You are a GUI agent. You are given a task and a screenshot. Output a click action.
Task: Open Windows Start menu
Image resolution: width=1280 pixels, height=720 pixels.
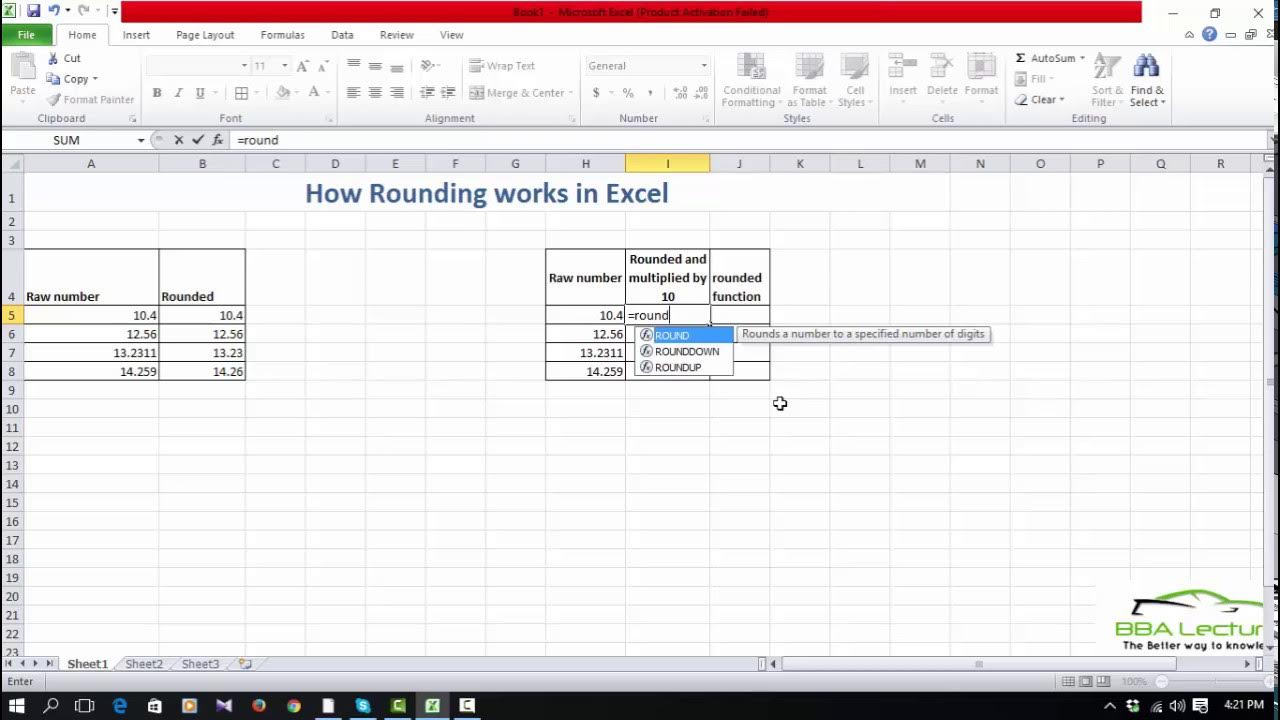click(17, 706)
